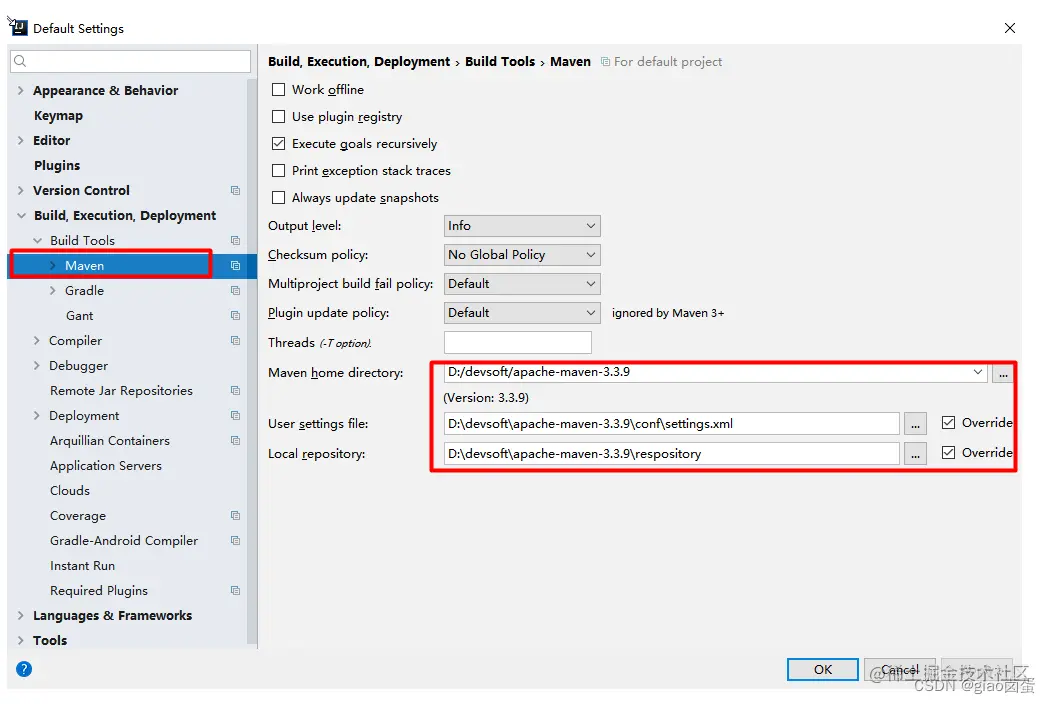This screenshot has height=704, width=1050.
Task: Close the Default Settings dialog
Action: click(1010, 28)
